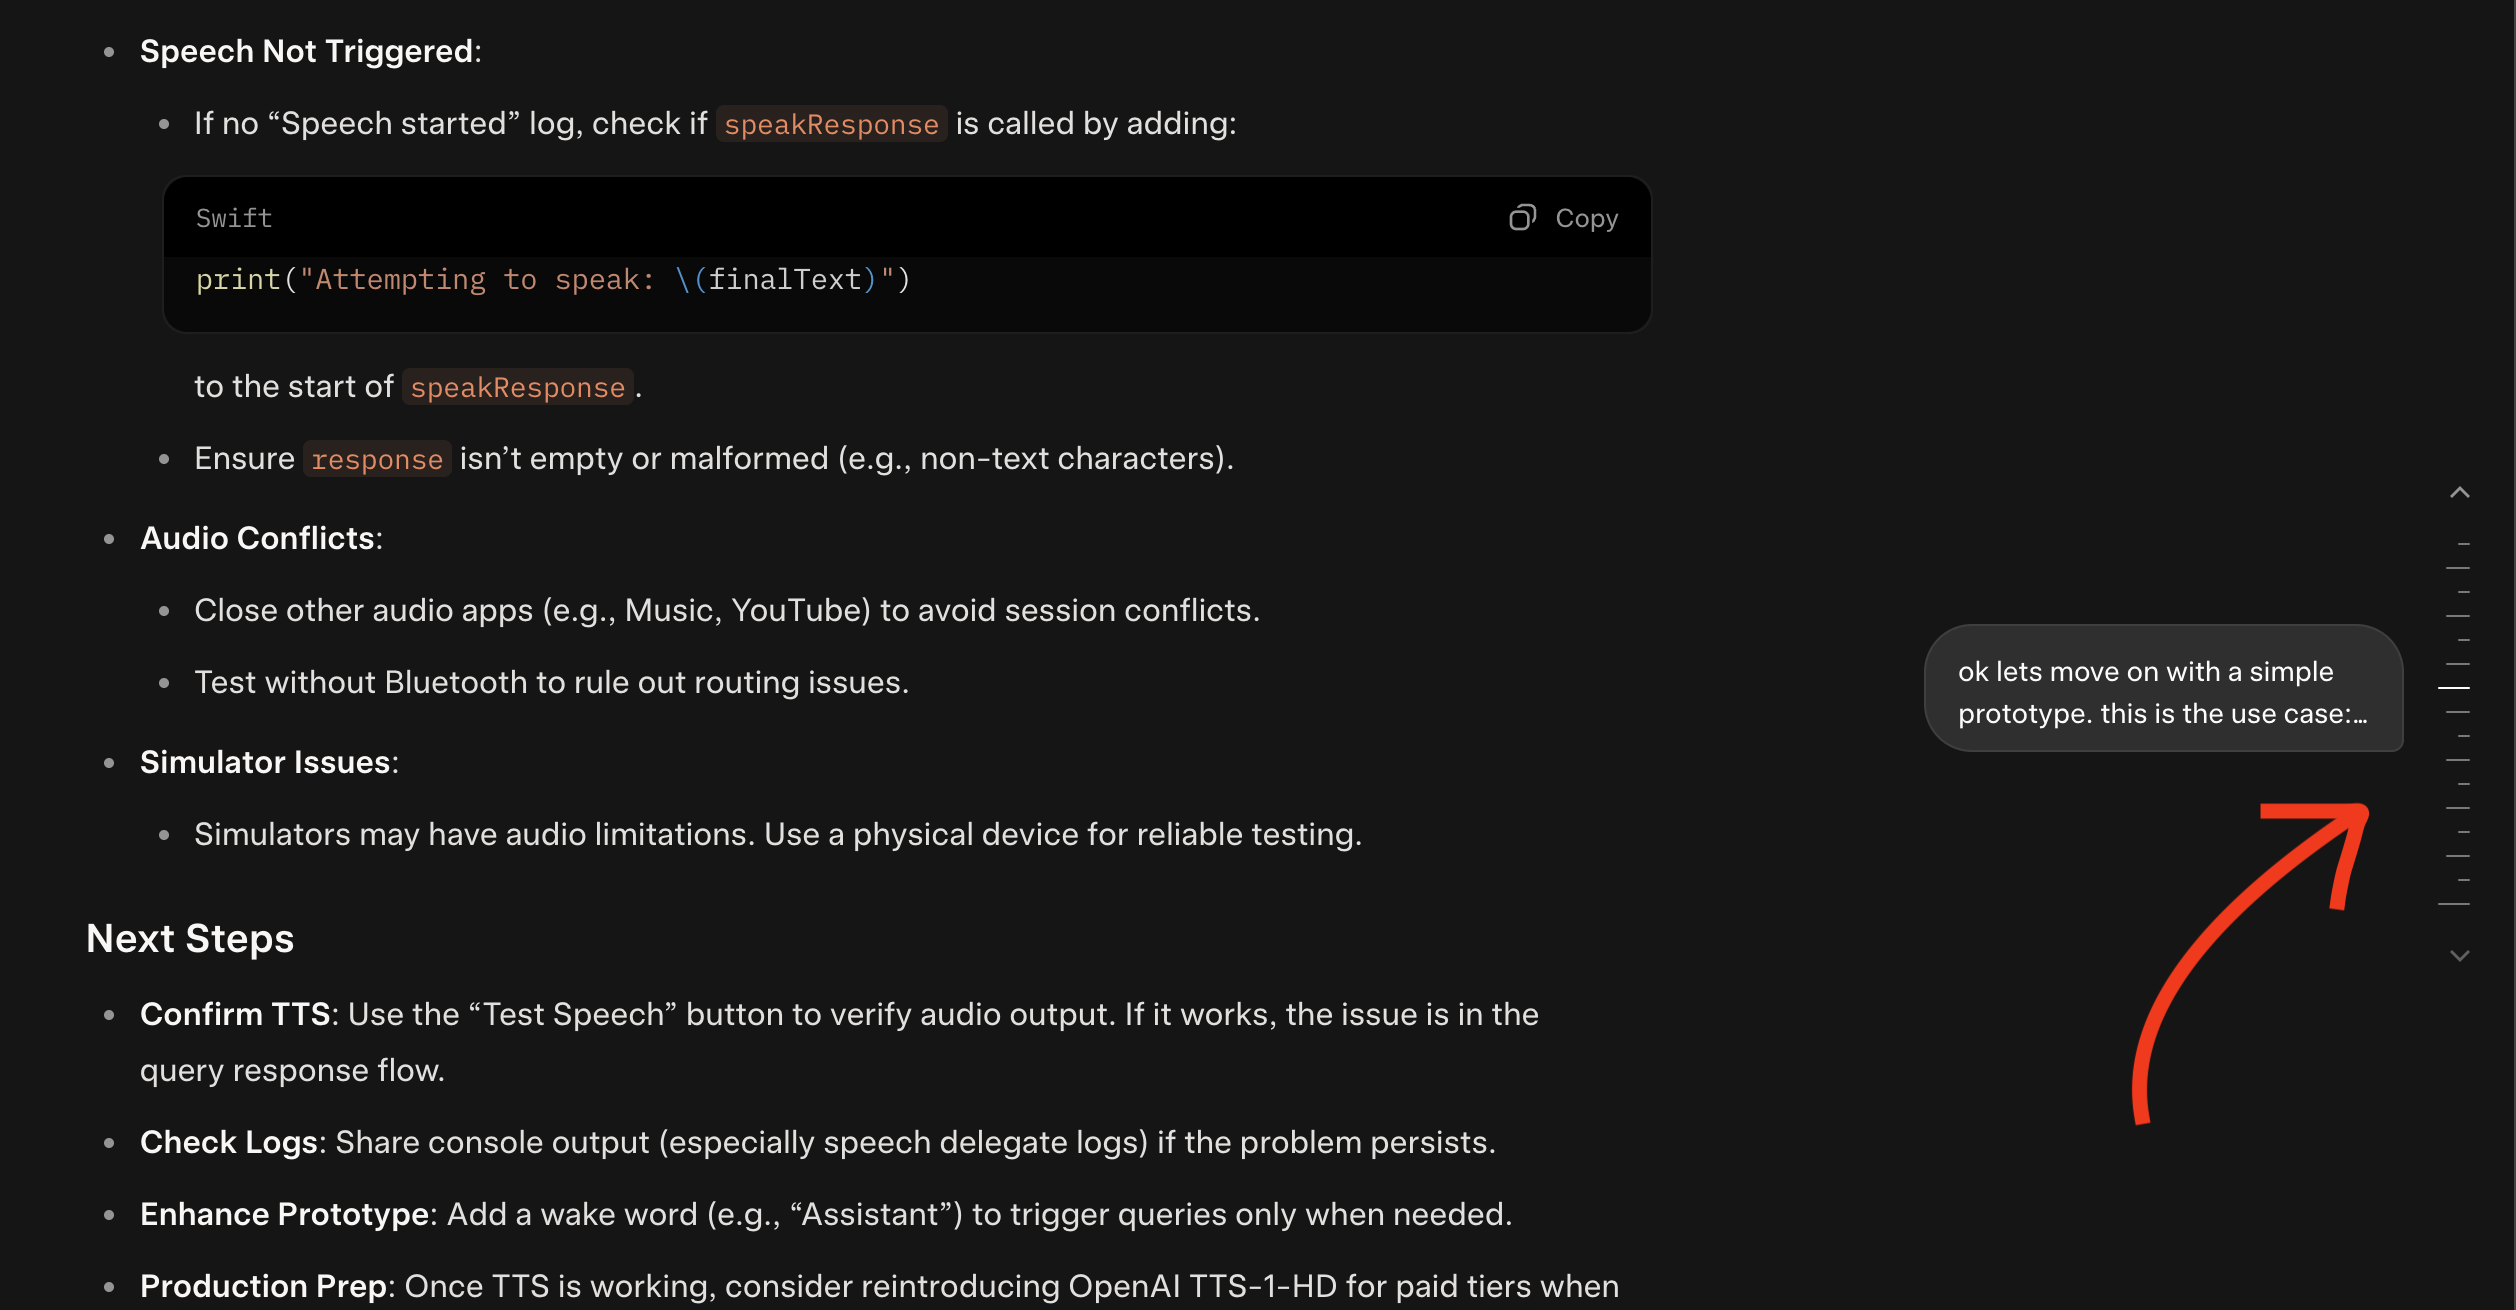Click the copy icon in the Swift code block
This screenshot has height=1310, width=2516.
click(x=1522, y=218)
